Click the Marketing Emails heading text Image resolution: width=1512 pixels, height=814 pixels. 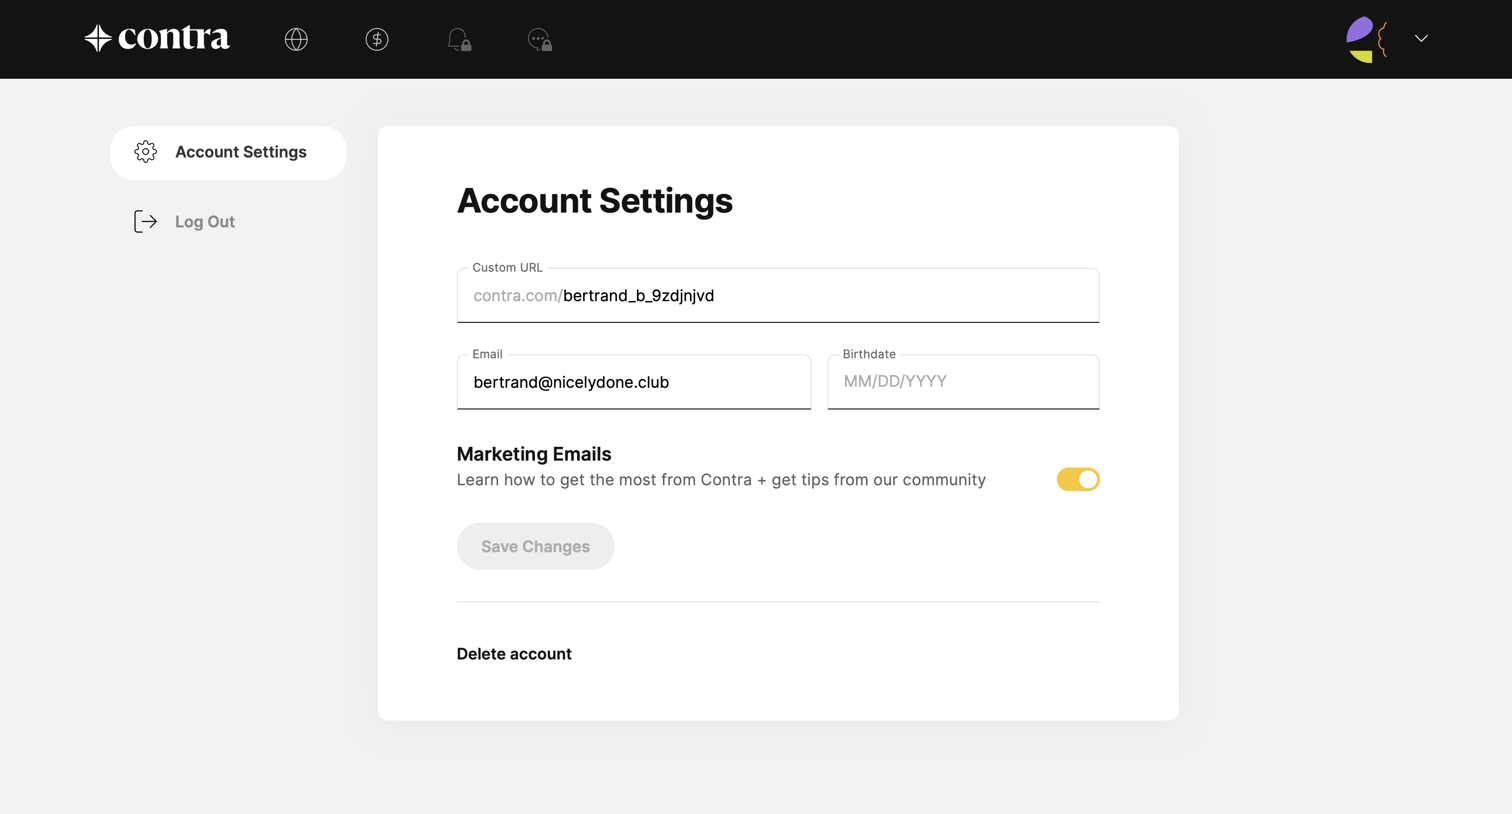534,454
